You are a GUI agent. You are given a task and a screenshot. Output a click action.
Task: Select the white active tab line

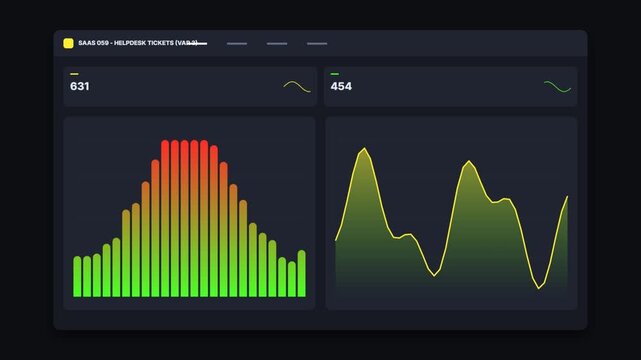(197, 43)
